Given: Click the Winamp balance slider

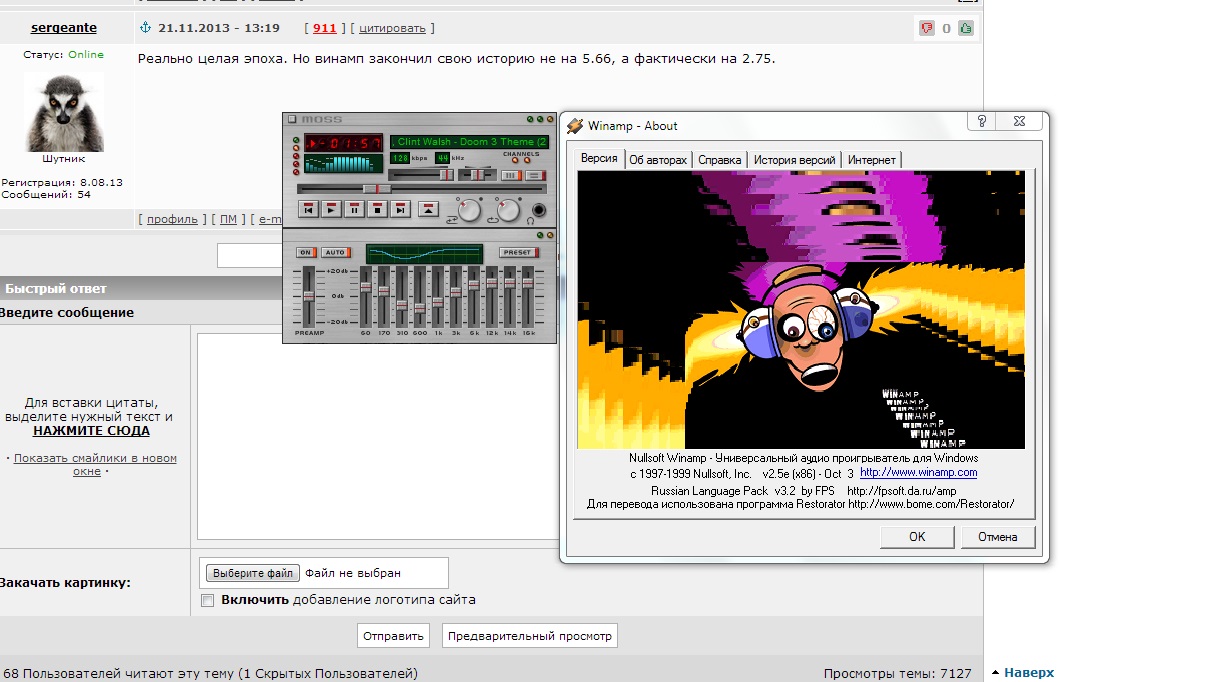Looking at the screenshot, I should click(477, 175).
